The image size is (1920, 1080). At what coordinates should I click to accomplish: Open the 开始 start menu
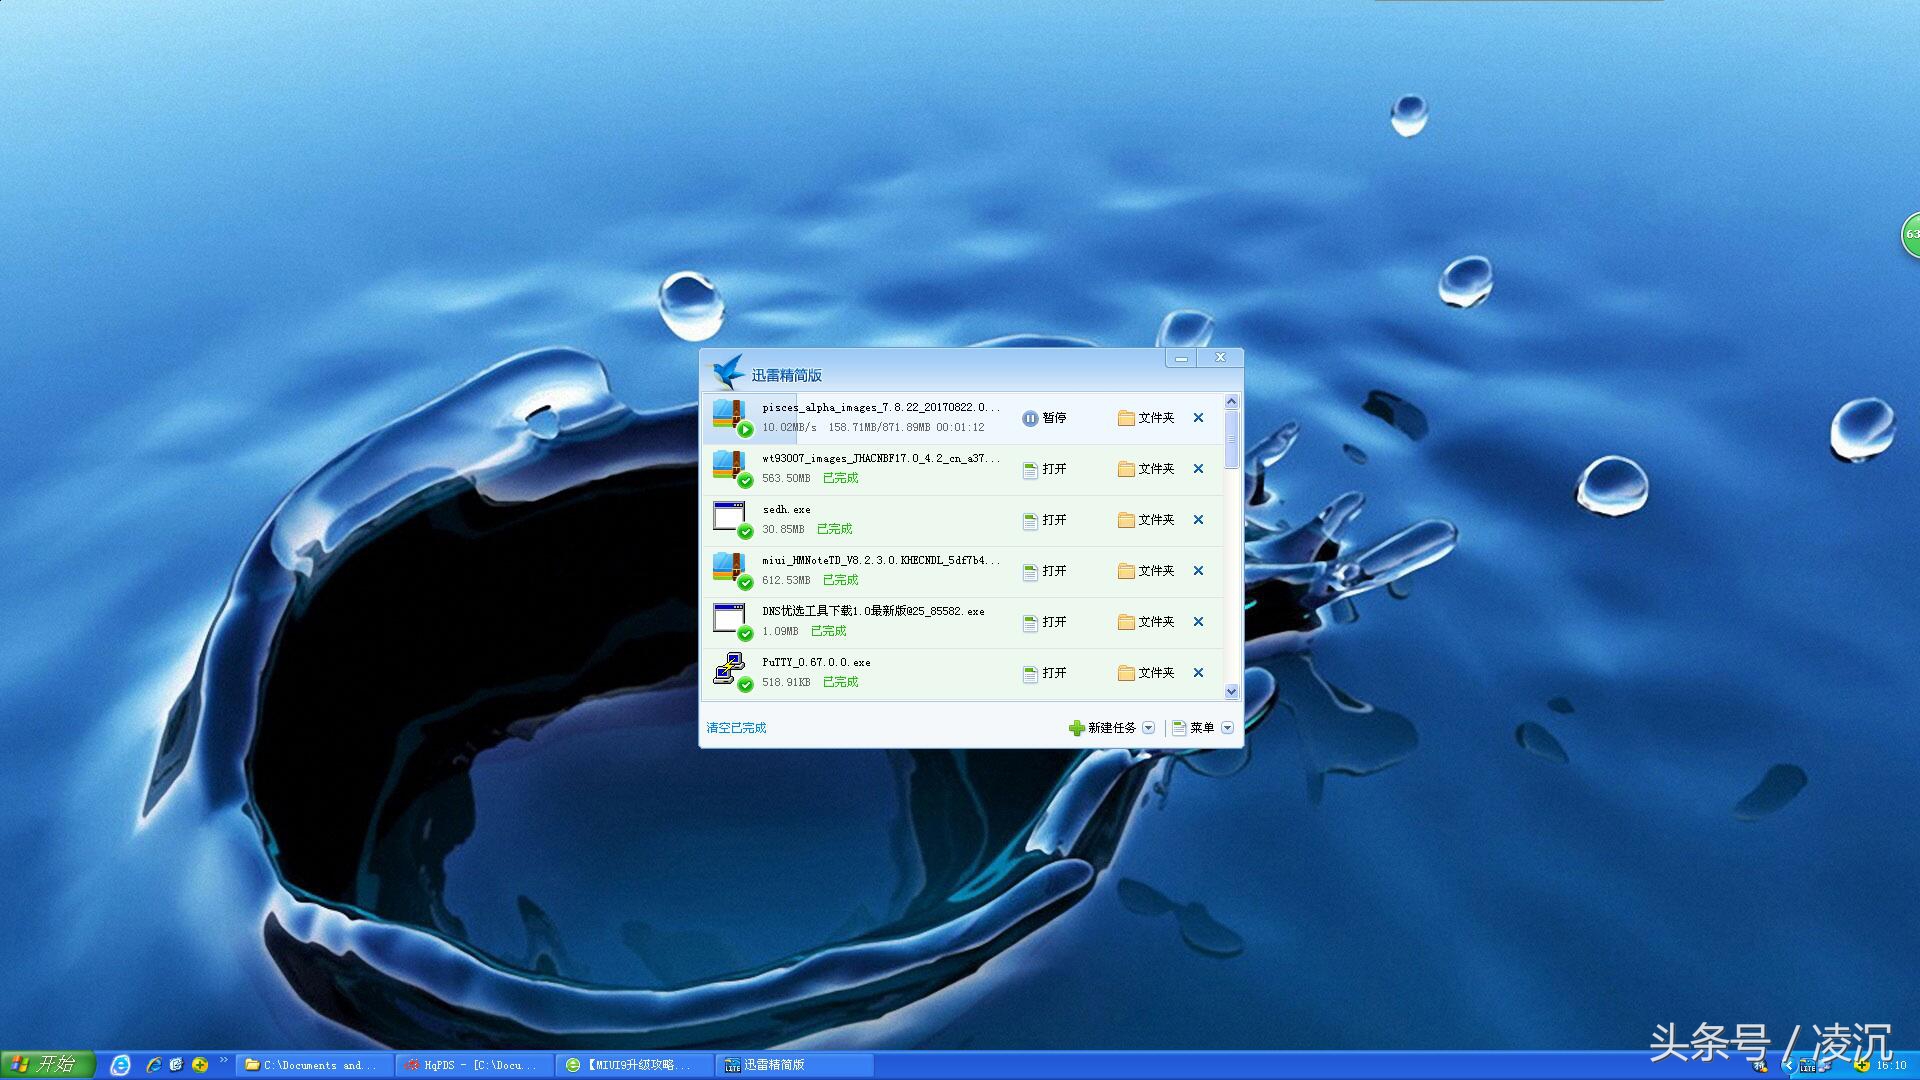pos(47,1064)
